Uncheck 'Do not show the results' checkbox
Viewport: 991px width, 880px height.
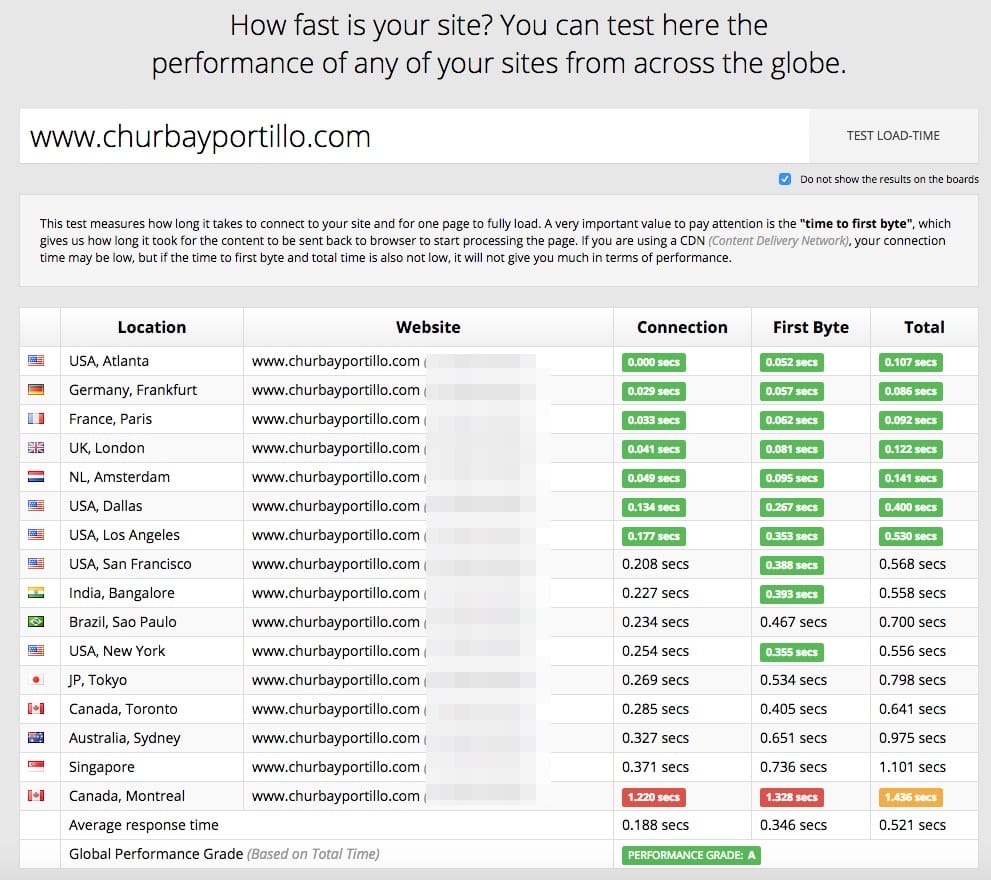coord(785,179)
